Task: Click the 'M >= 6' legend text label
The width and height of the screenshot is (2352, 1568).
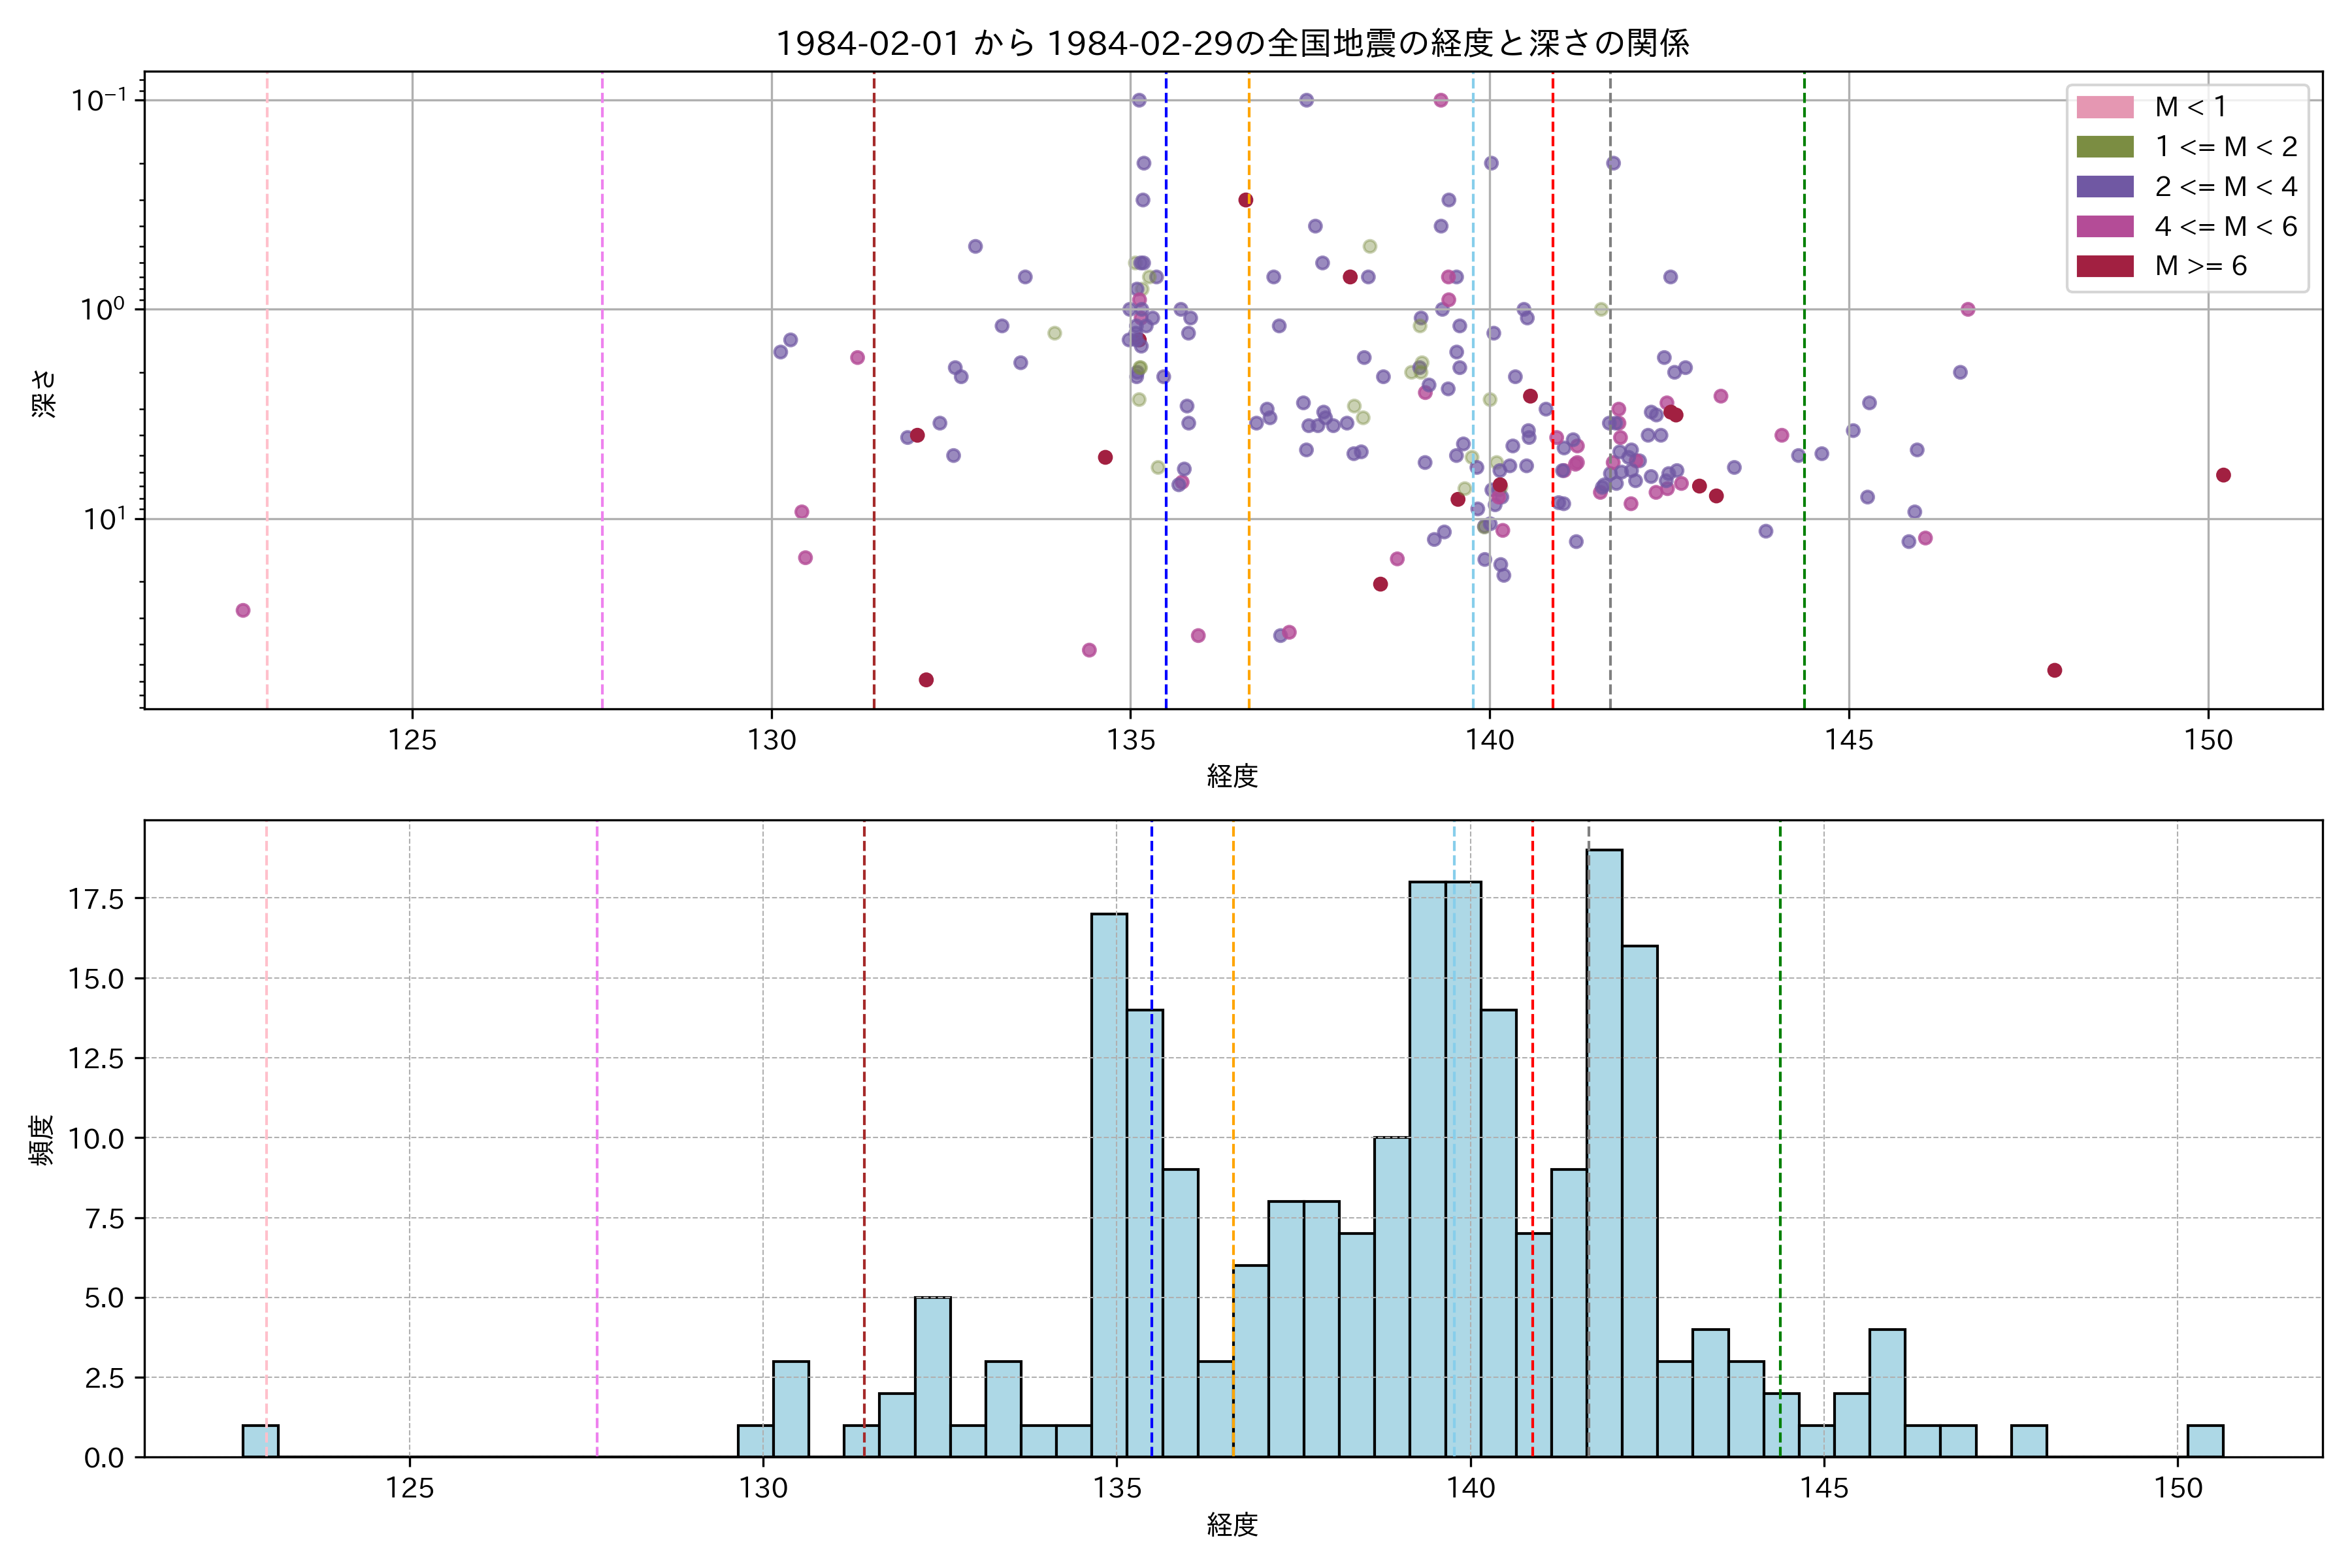Action: tap(2201, 266)
